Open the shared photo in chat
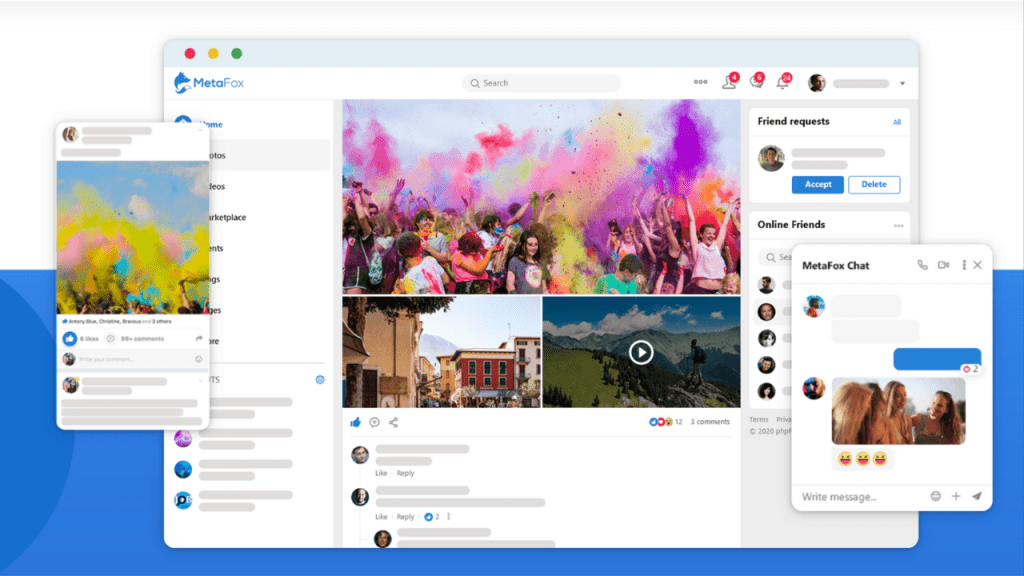This screenshot has width=1024, height=576. pyautogui.click(x=899, y=411)
